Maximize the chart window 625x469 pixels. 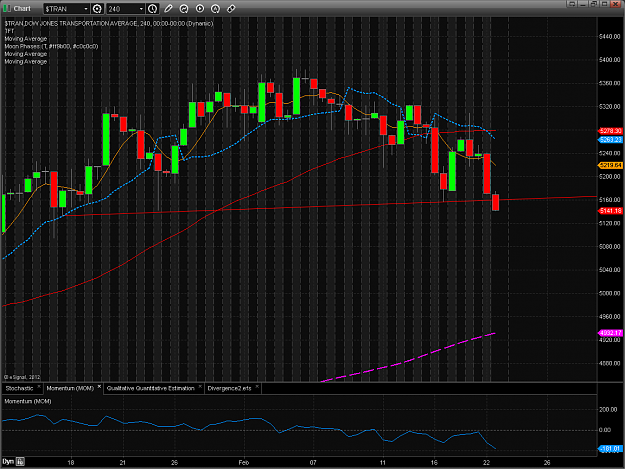pyautogui.click(x=604, y=4)
